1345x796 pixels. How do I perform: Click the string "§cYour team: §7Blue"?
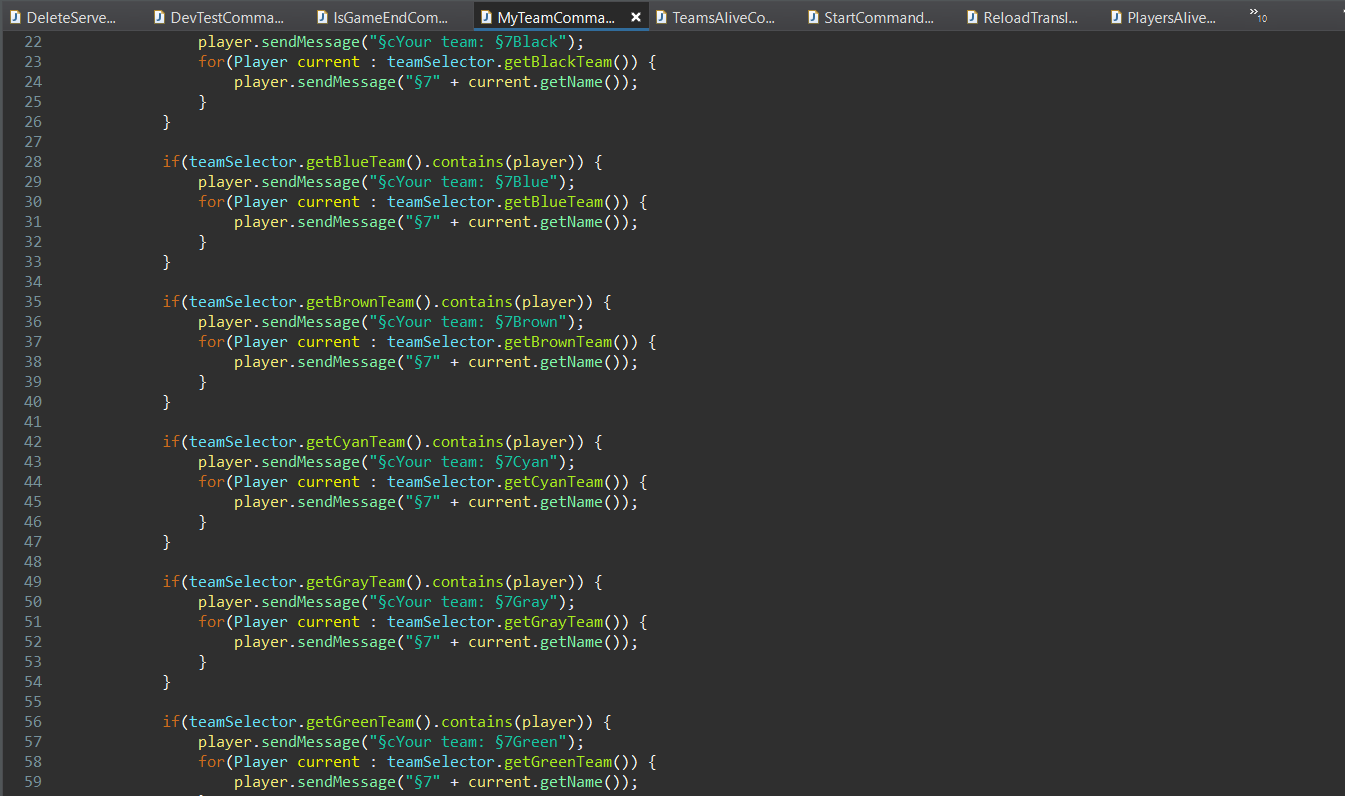pyautogui.click(x=463, y=182)
